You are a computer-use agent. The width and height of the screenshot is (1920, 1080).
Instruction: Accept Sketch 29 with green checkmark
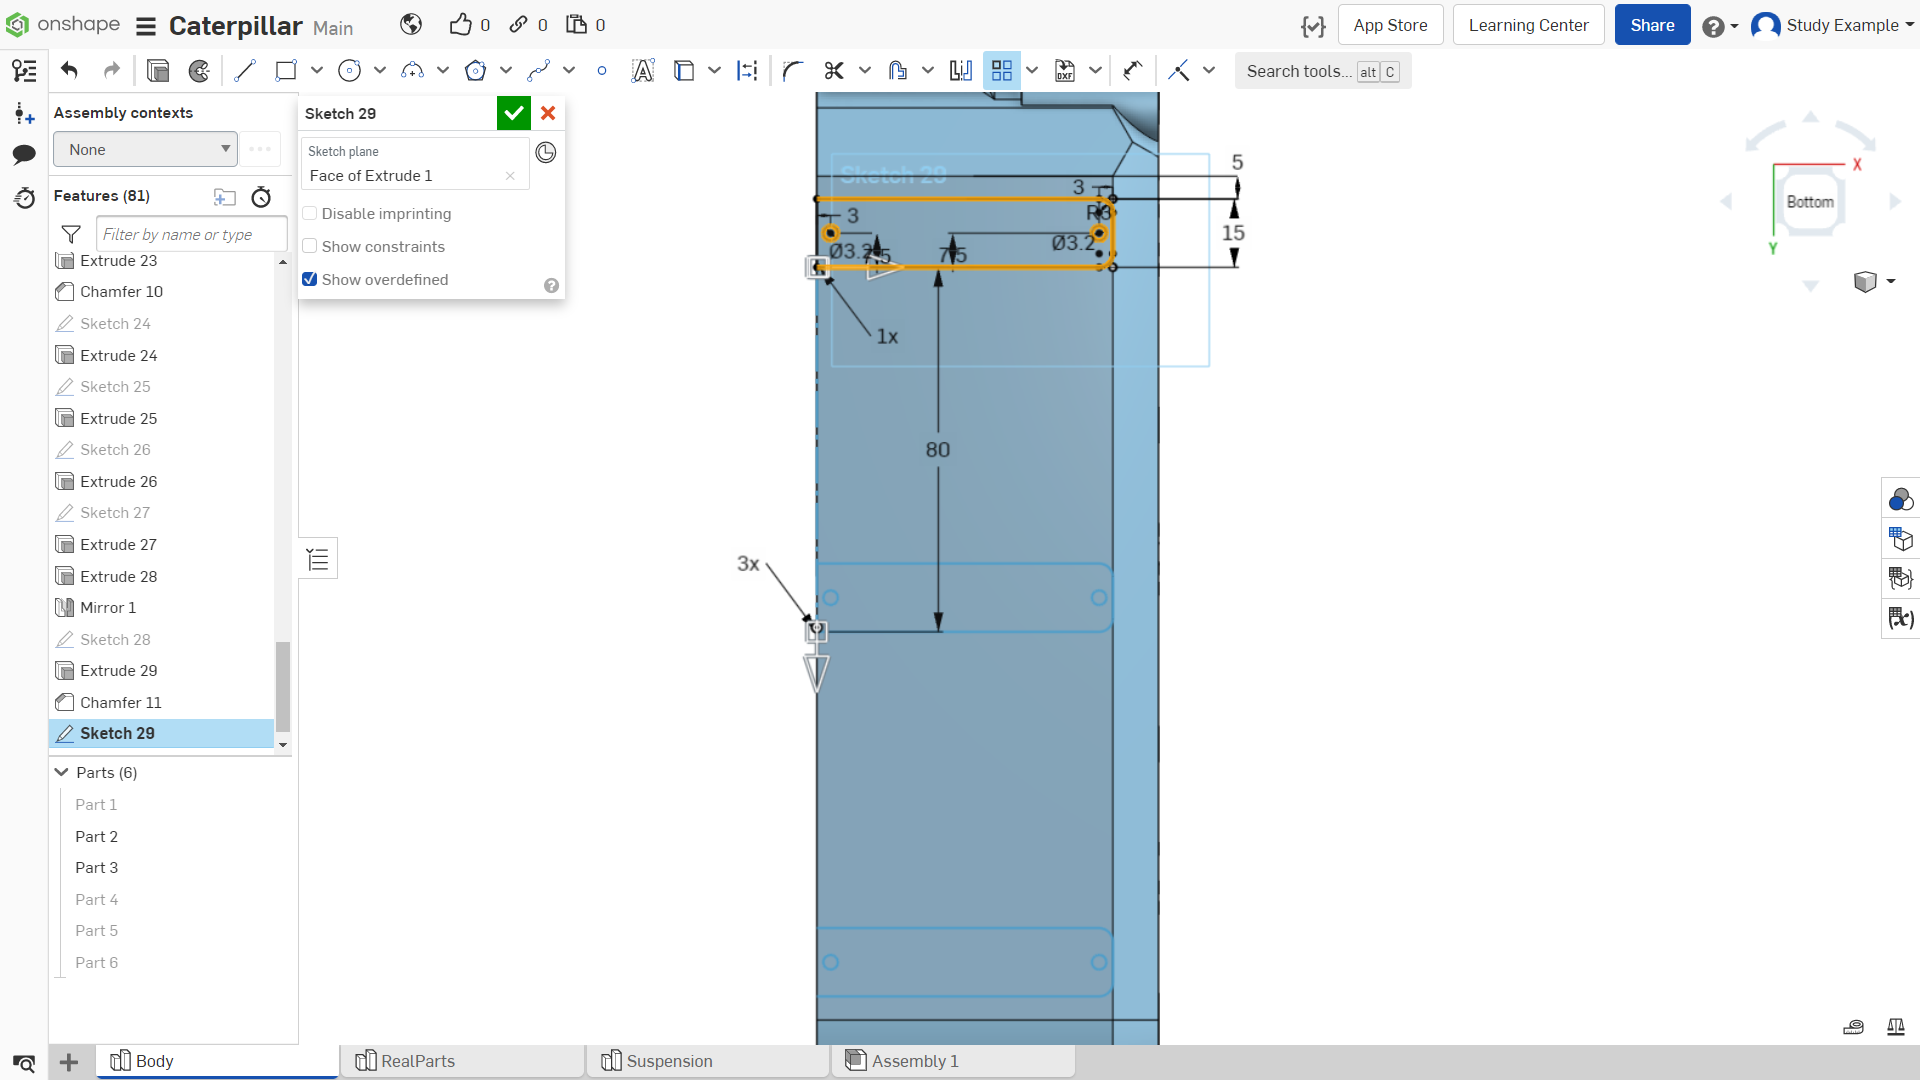click(514, 113)
